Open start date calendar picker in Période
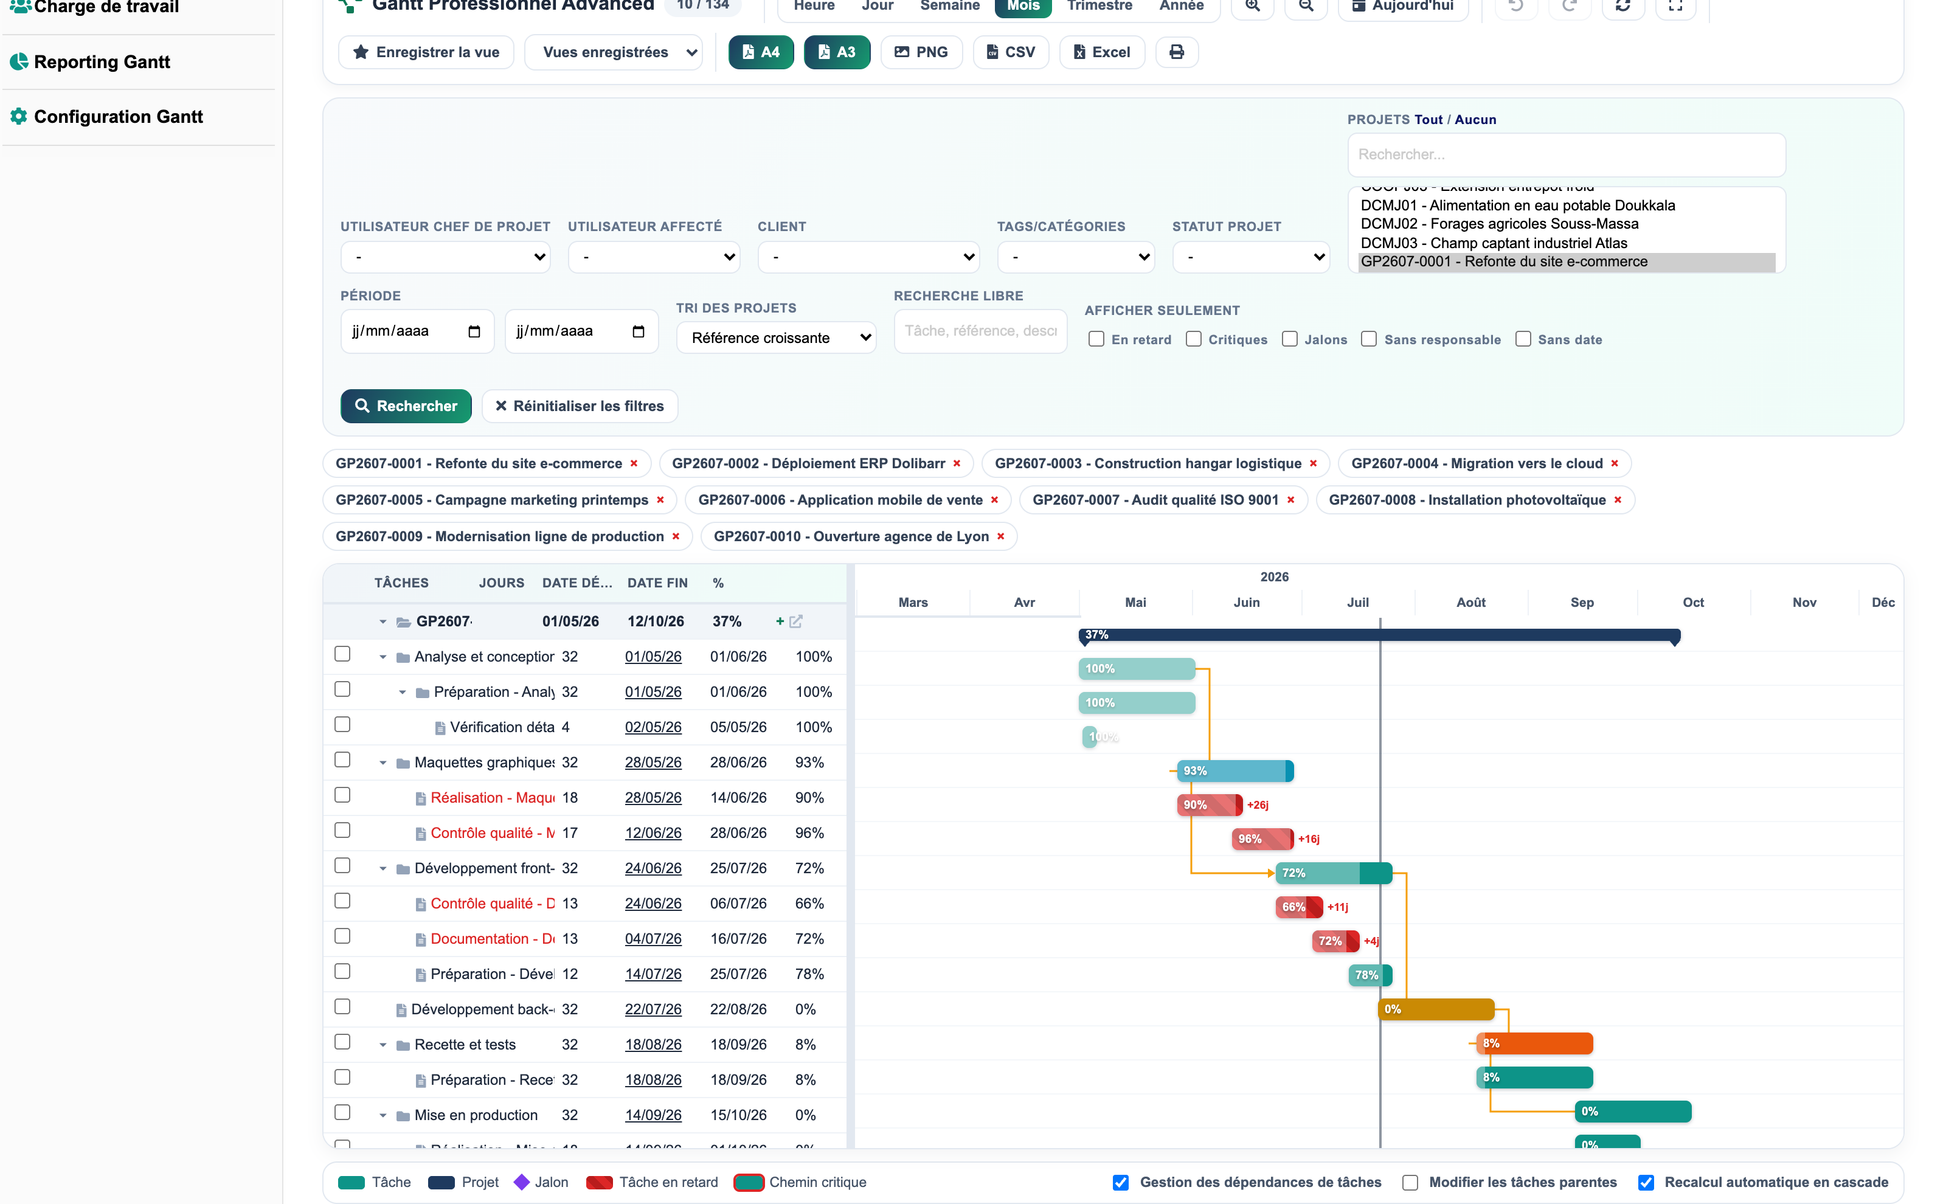 474,331
